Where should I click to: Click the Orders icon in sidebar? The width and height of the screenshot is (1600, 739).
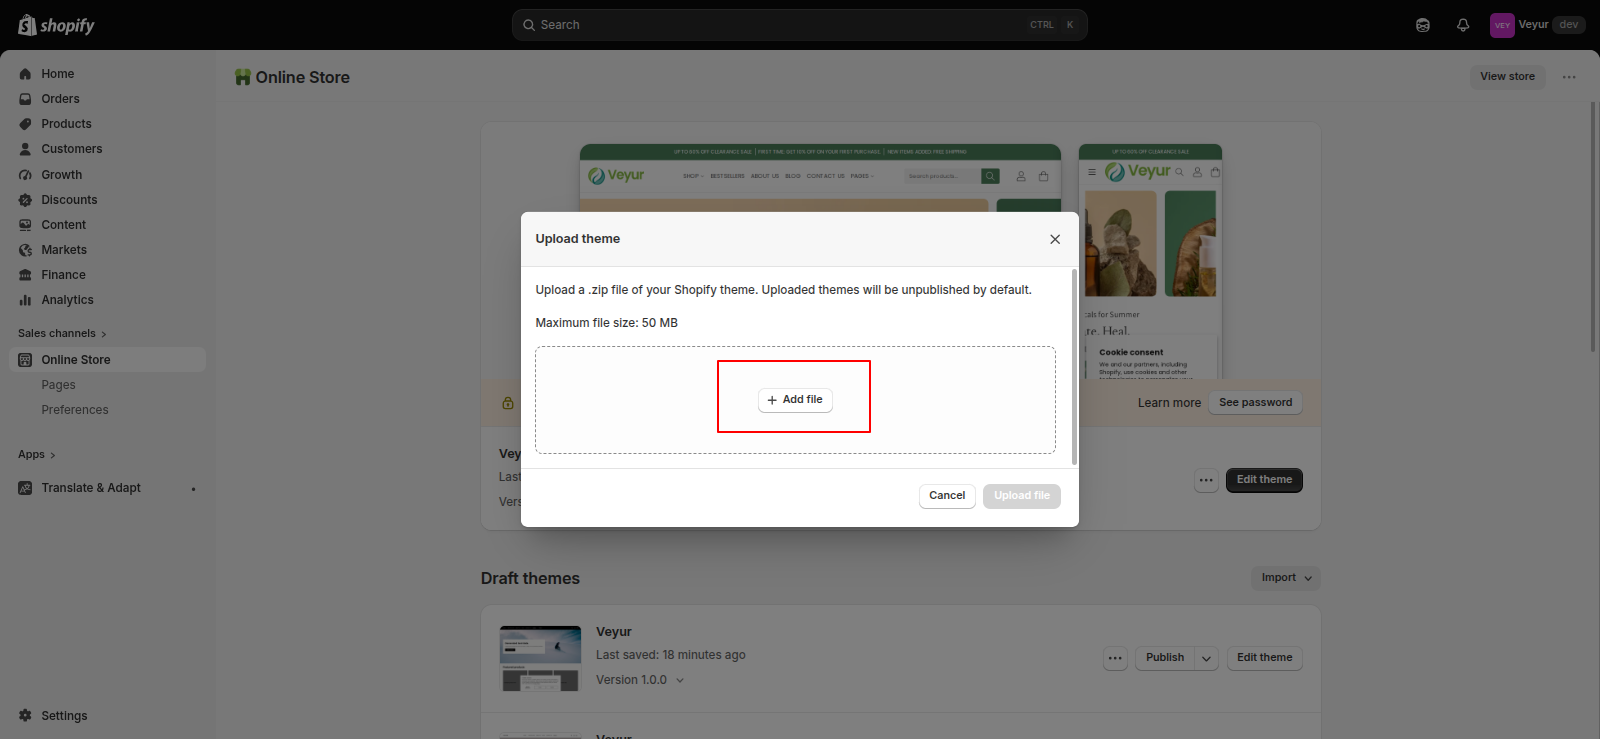(25, 99)
